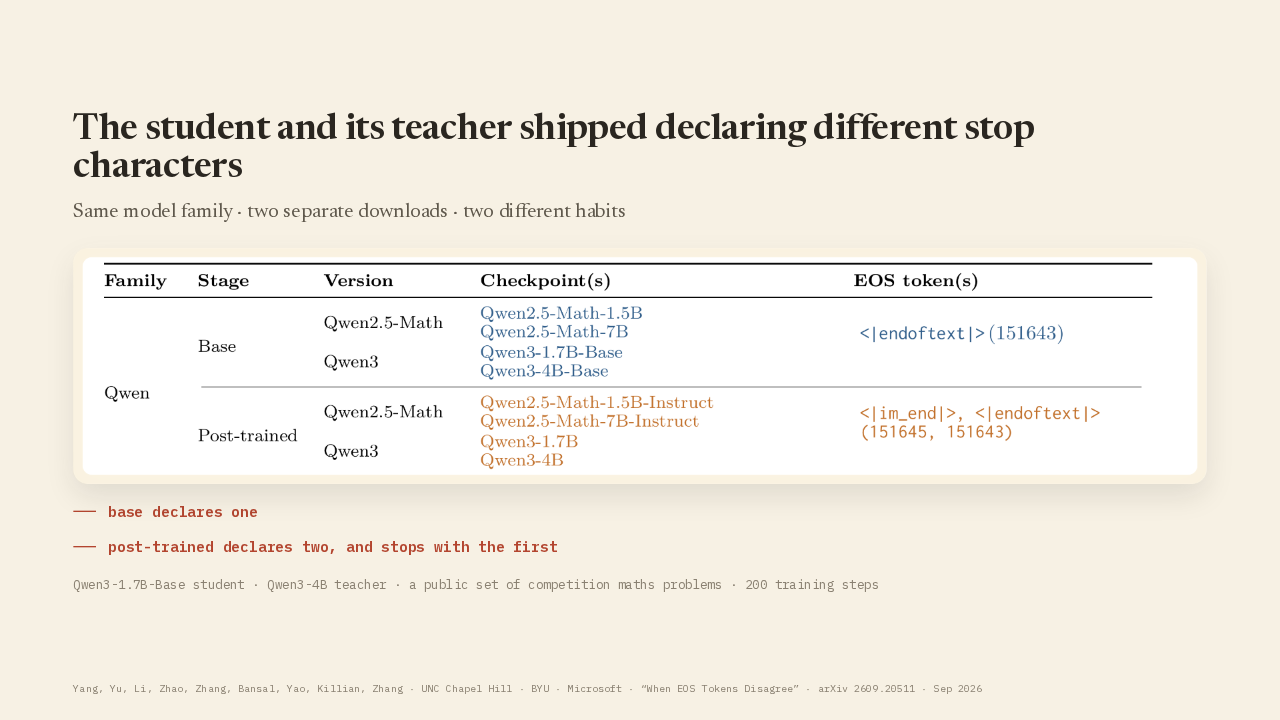This screenshot has width=1280, height=720.
Task: Open the Qwen2.5-Math-7B checkpoint link
Action: point(554,332)
